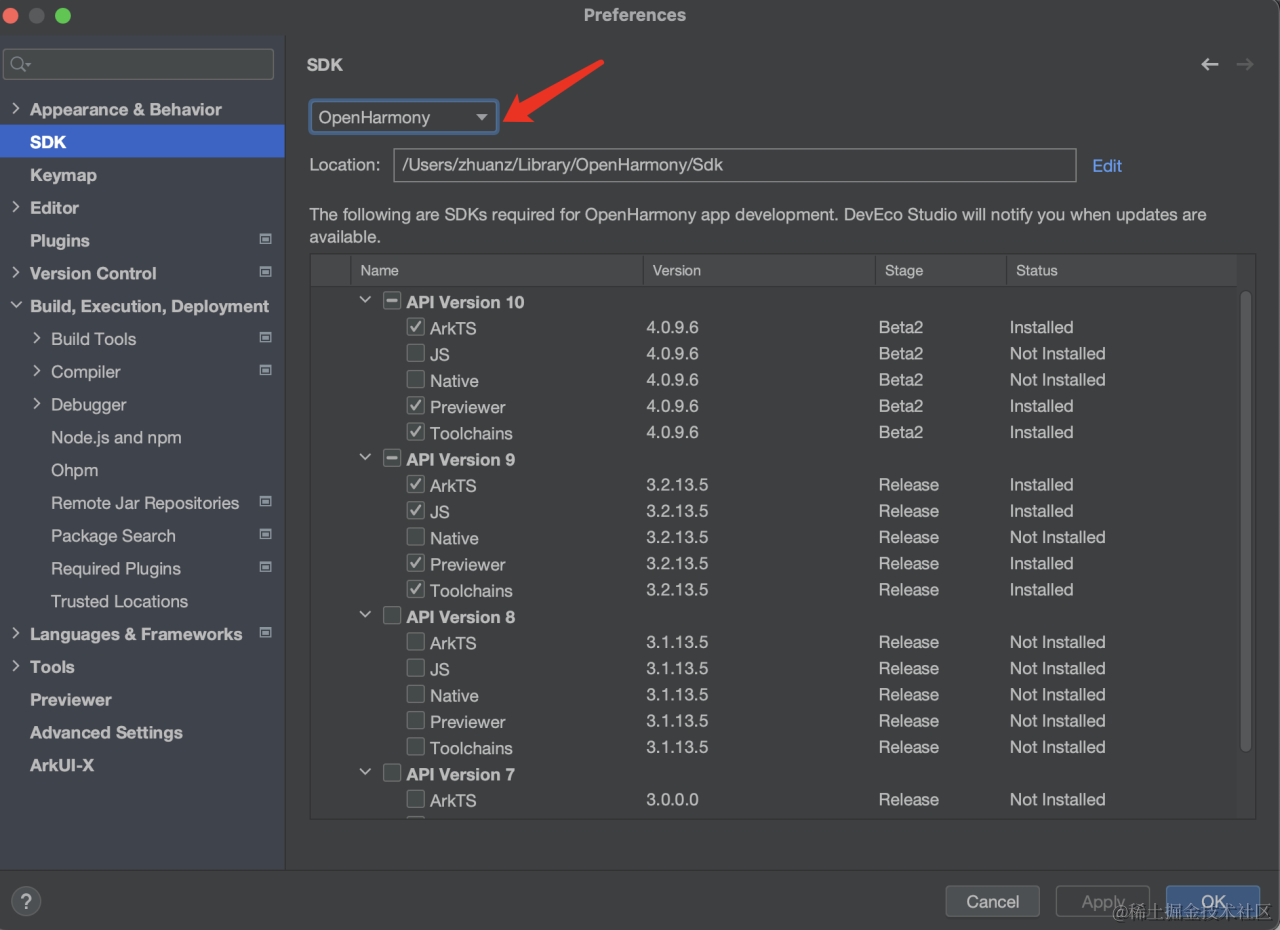Collapse Build, Execution, Deployment group

click(15, 305)
